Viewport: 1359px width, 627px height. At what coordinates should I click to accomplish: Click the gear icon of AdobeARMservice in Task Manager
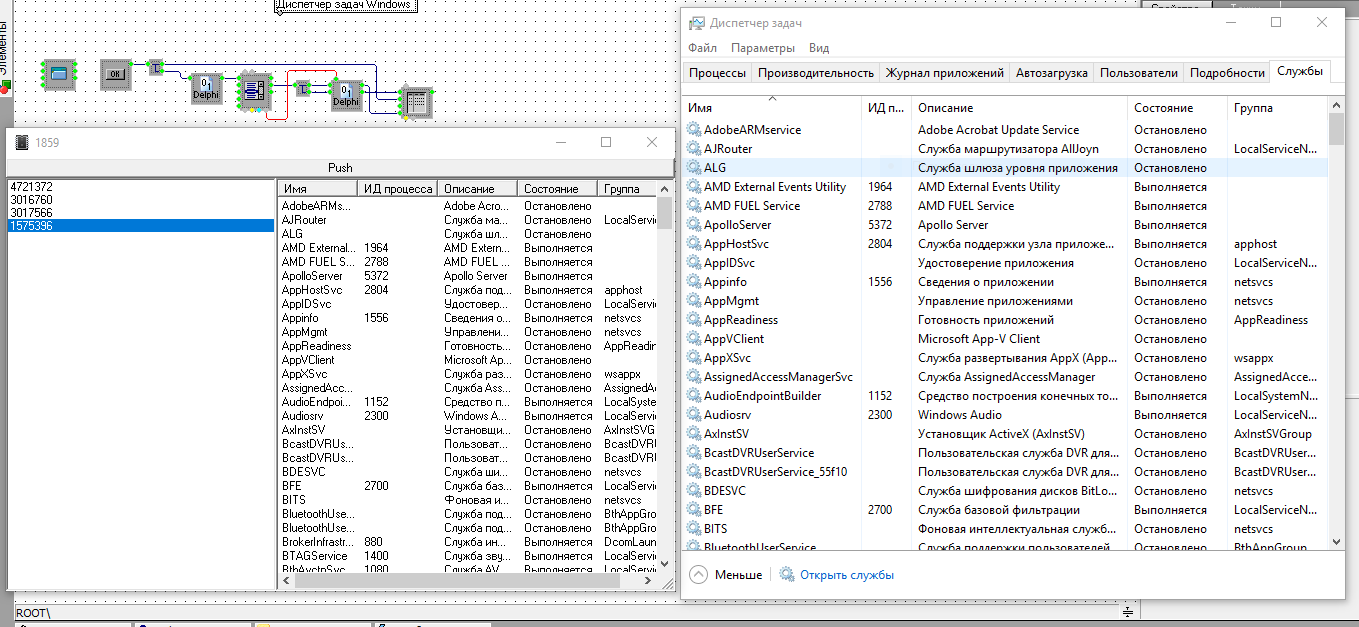694,130
